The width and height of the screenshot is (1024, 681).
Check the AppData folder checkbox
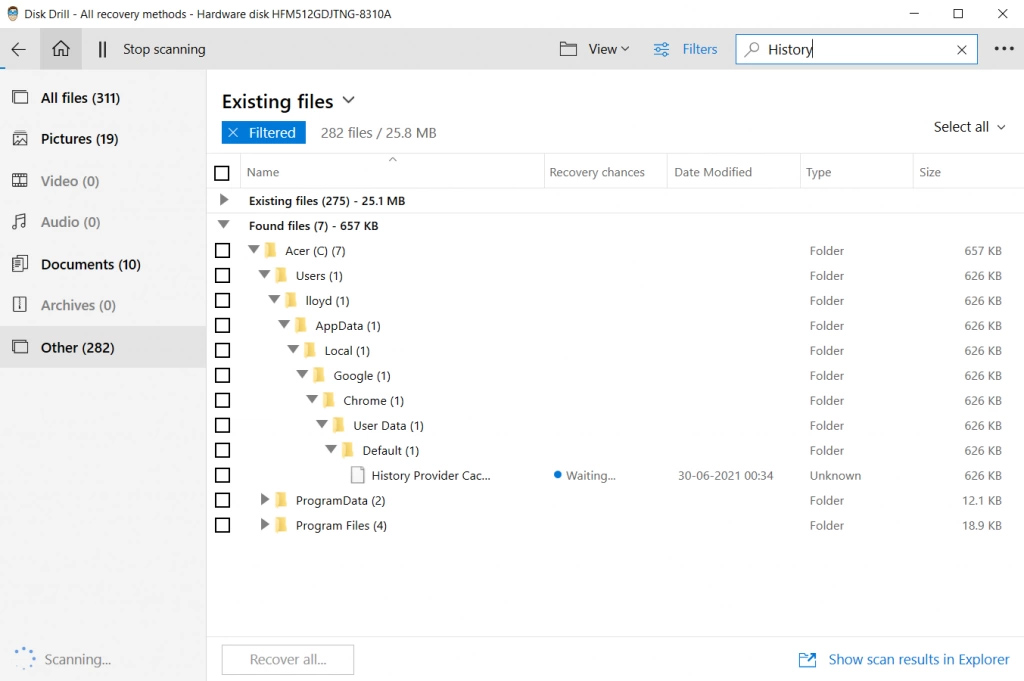point(222,325)
